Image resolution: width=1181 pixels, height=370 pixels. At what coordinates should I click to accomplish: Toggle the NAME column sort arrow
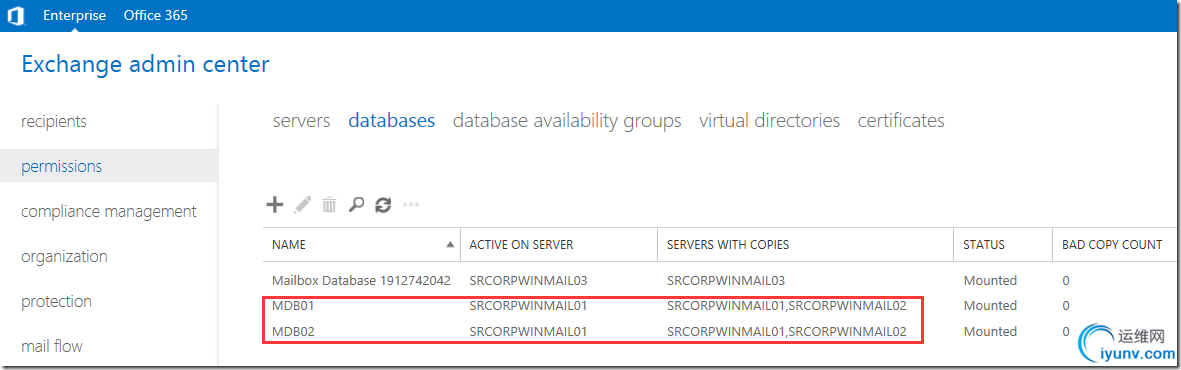[x=450, y=245]
